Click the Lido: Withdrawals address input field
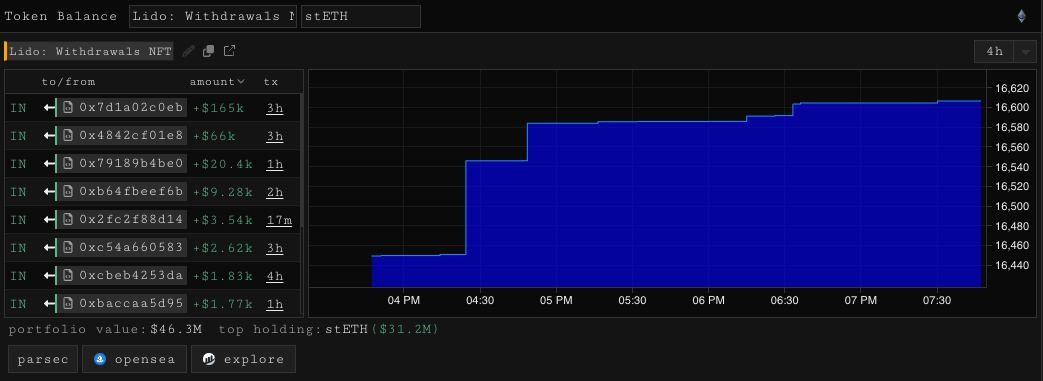This screenshot has height=381, width=1043. pos(213,17)
